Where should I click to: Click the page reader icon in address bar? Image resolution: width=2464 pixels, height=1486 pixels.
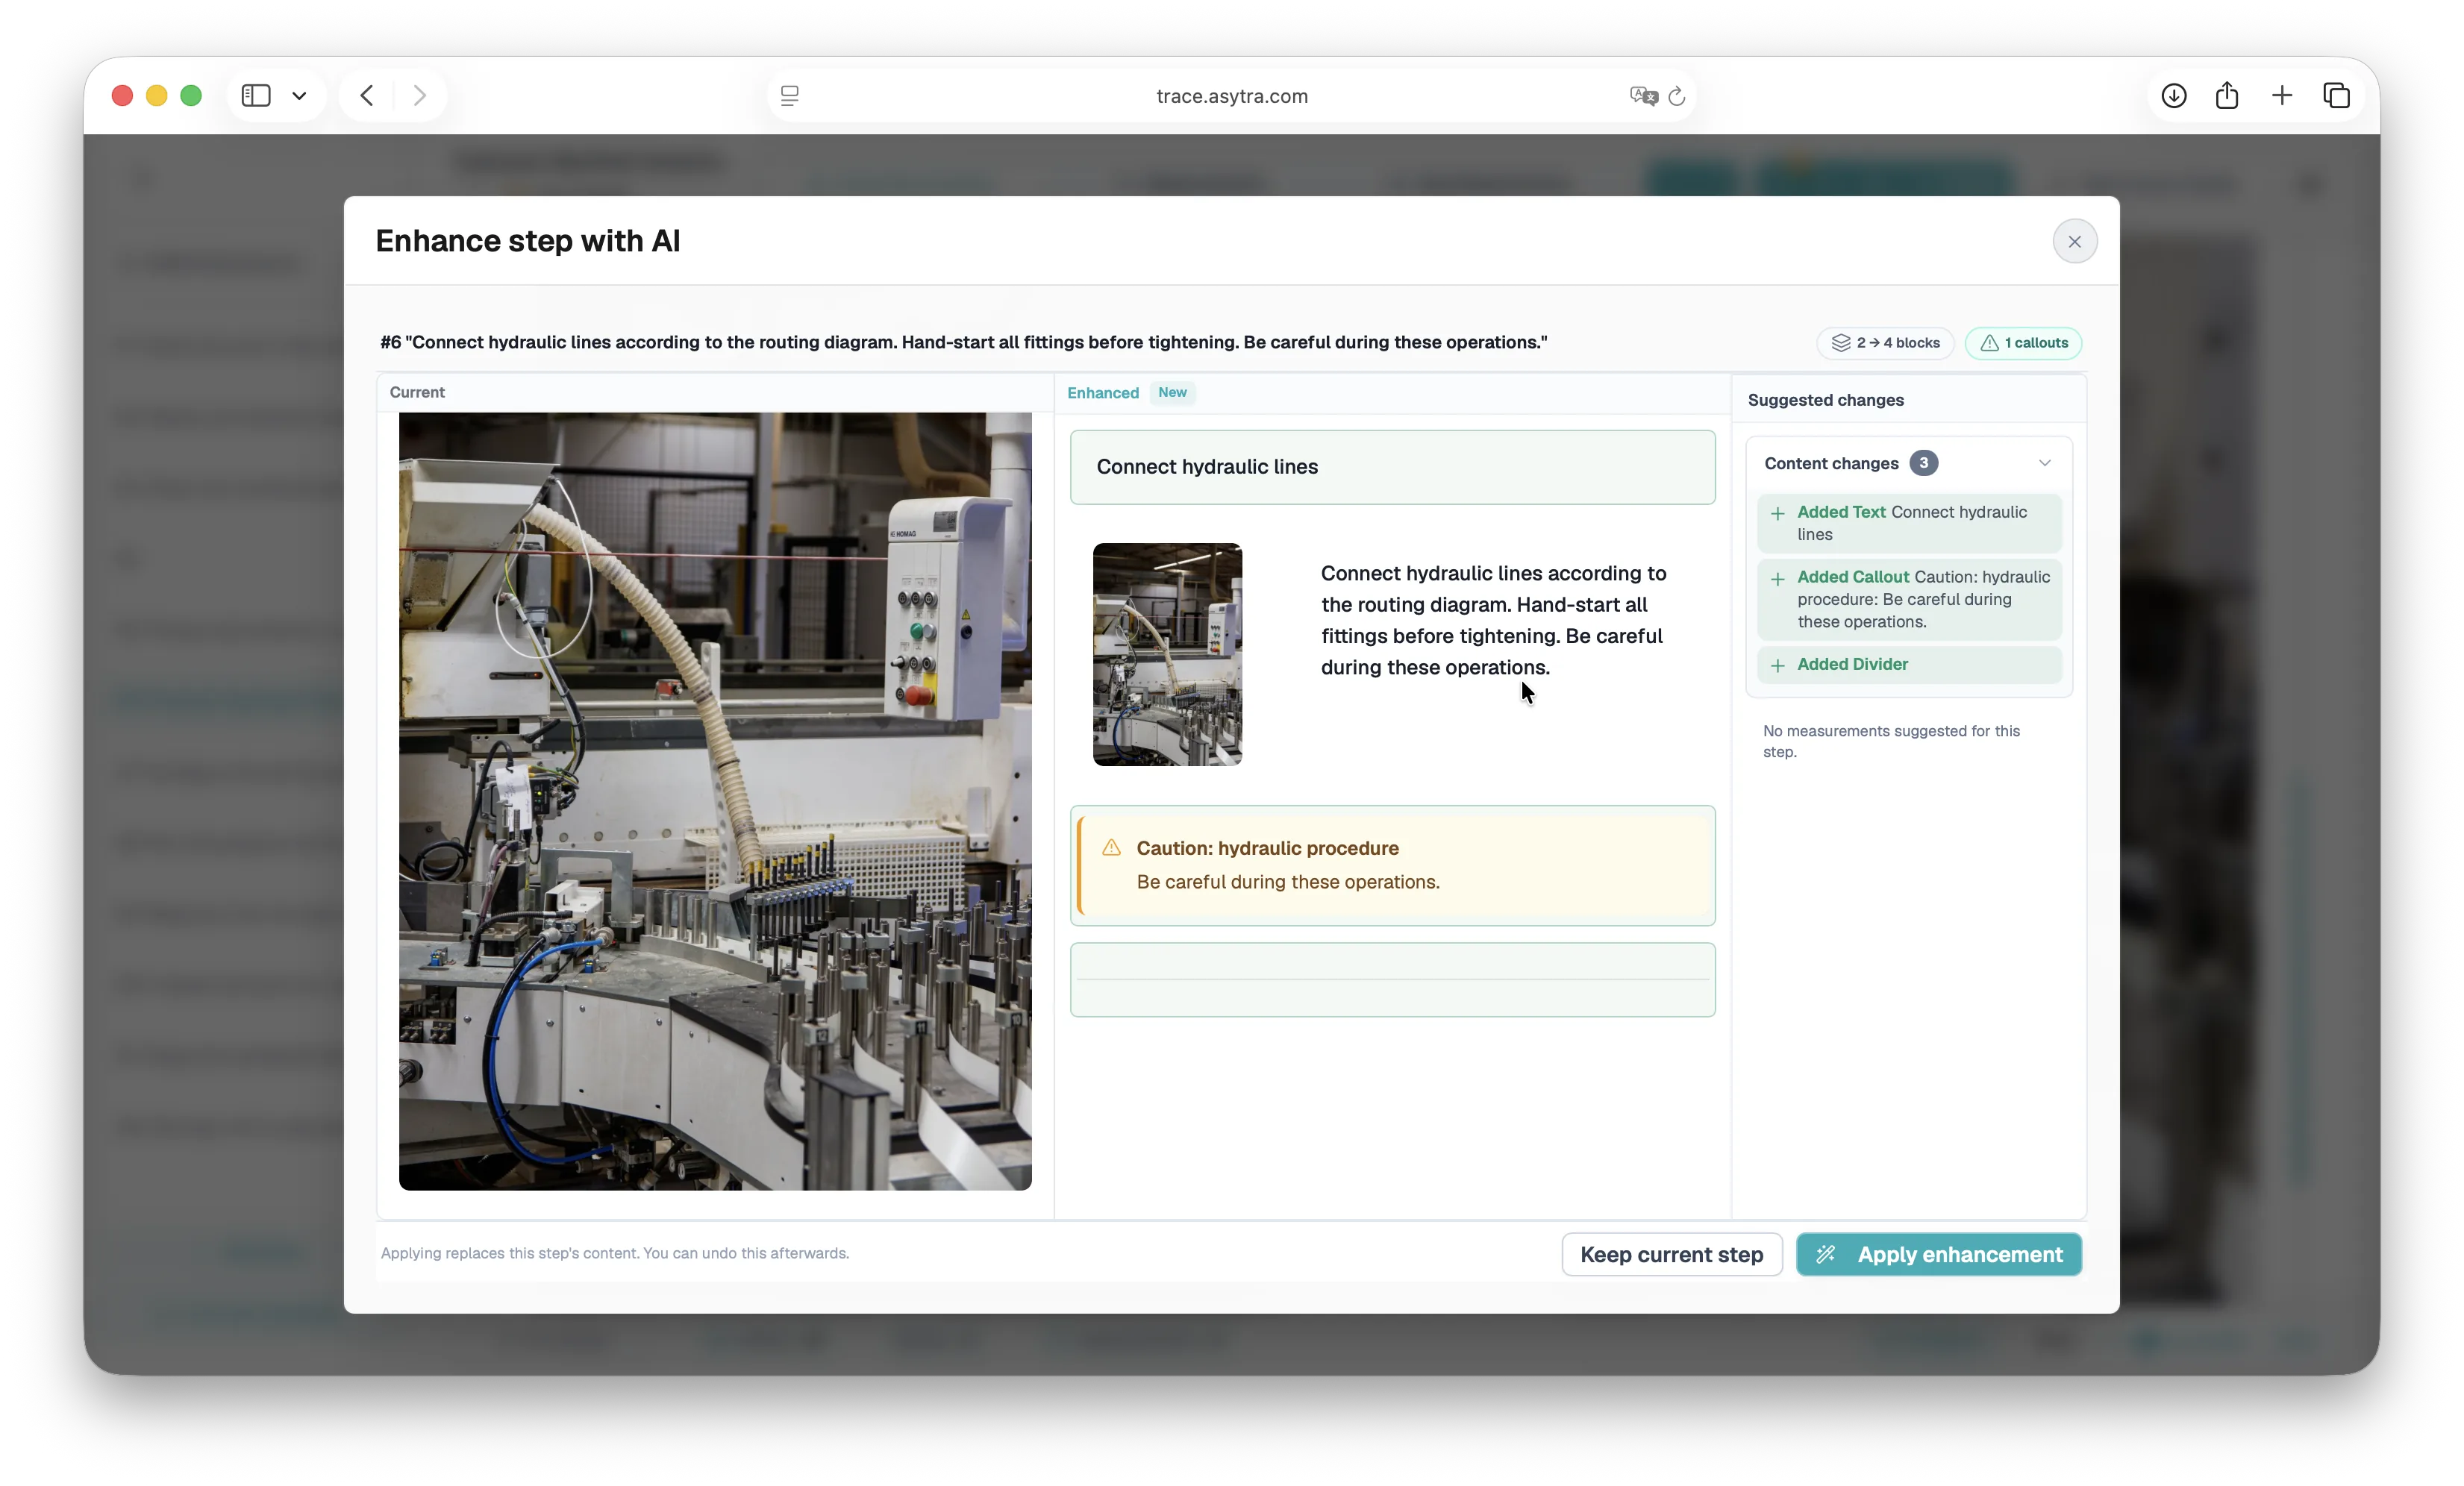(x=789, y=96)
